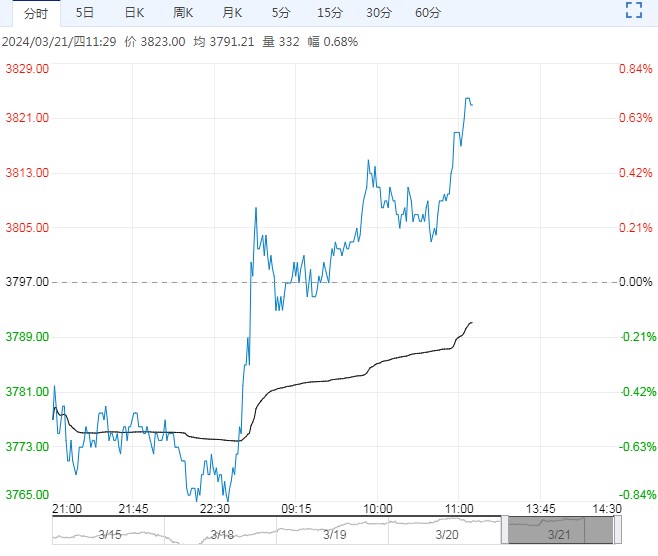Click the latest blue price point peak
Viewport: 658px width, 556px height.
[x=467, y=99]
